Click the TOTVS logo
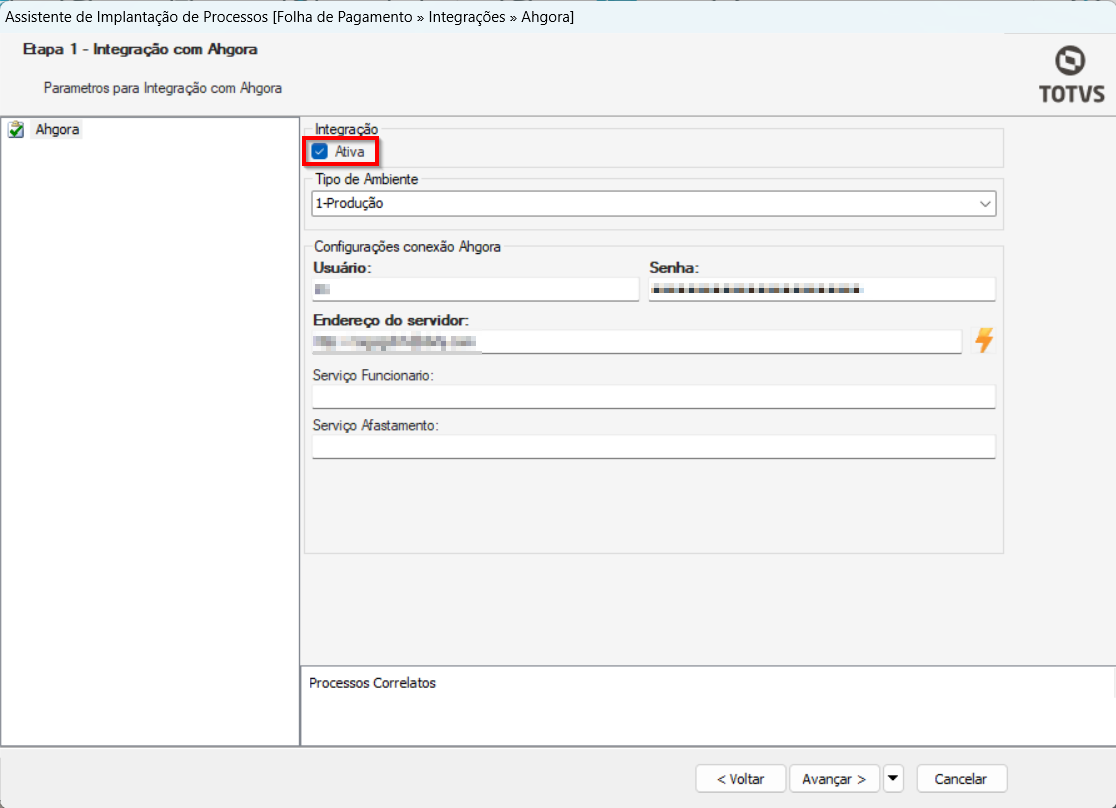 click(1071, 75)
